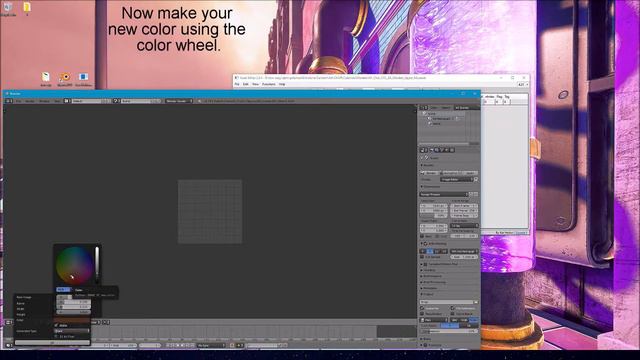640x360 pixels.
Task: Open the File menu in the window behind Blender
Action: (237, 84)
